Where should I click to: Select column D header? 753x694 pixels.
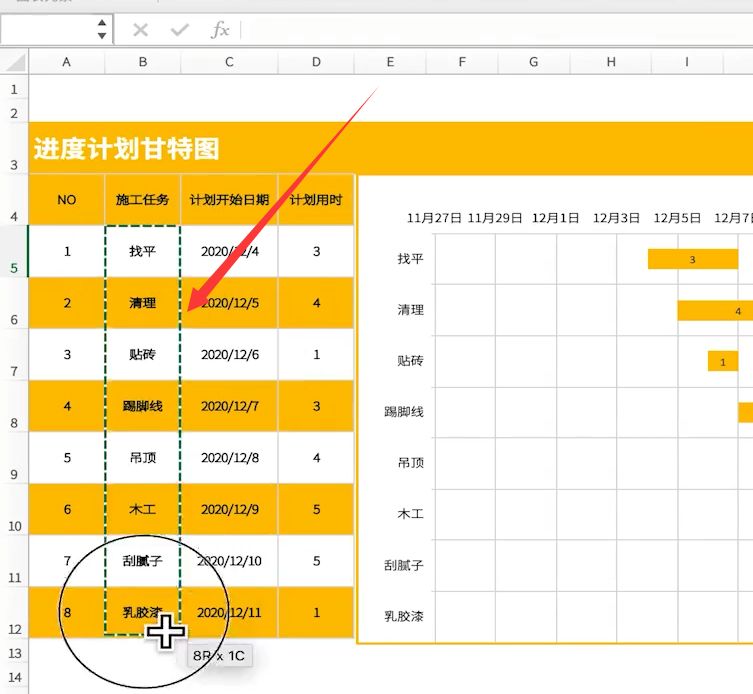316,62
